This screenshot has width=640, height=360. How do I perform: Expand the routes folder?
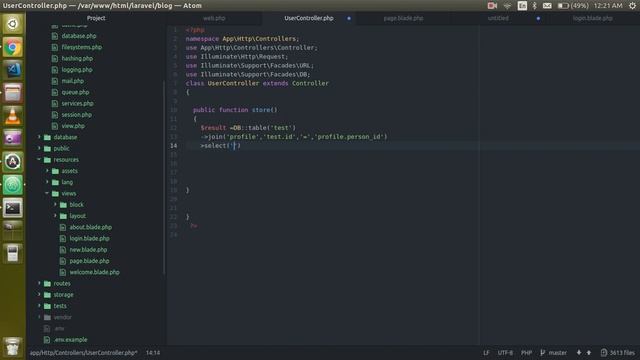click(x=62, y=284)
